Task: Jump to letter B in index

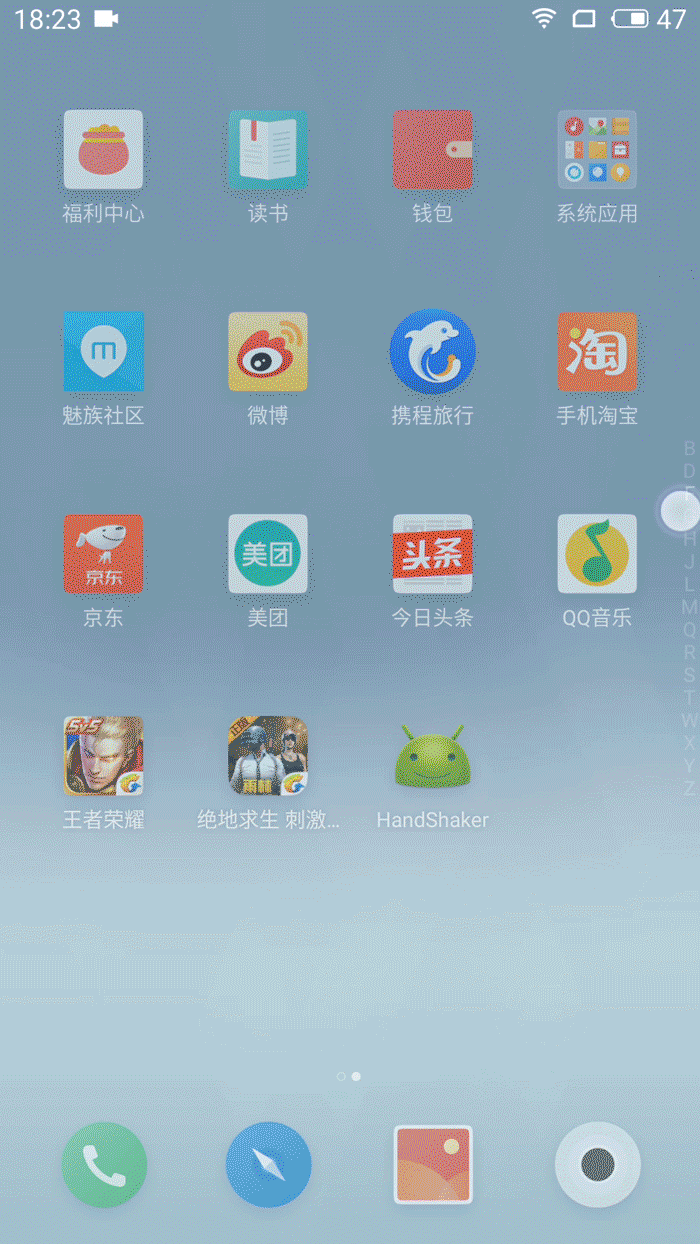Action: pyautogui.click(x=689, y=448)
